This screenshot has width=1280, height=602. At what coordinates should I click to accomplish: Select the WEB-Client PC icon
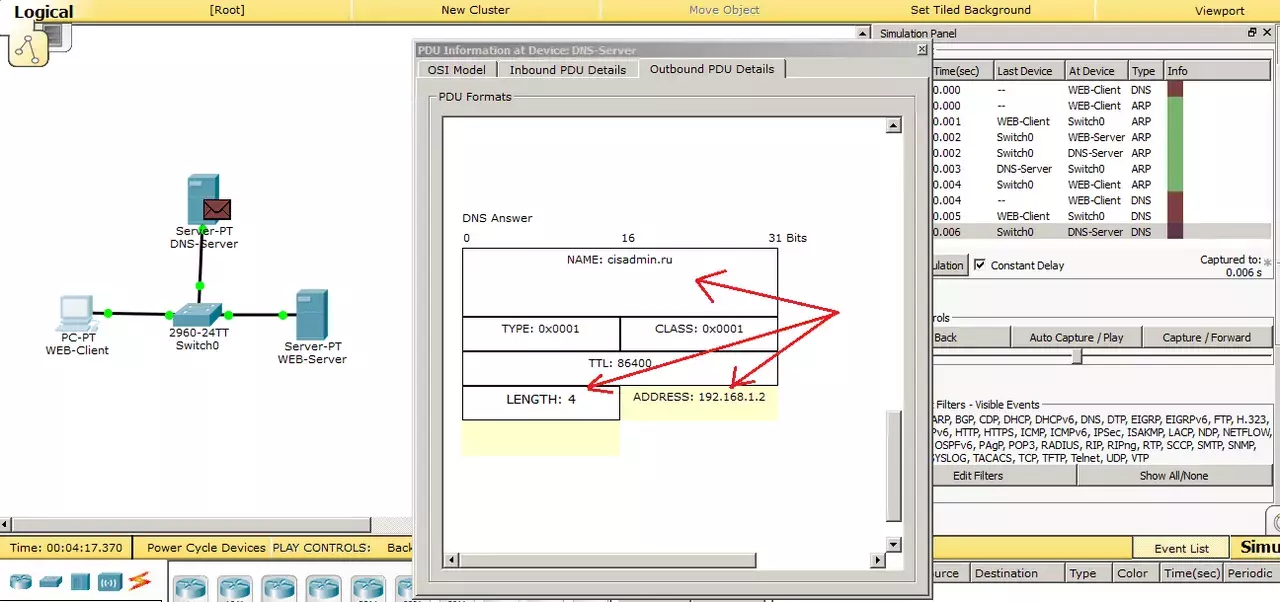(76, 313)
